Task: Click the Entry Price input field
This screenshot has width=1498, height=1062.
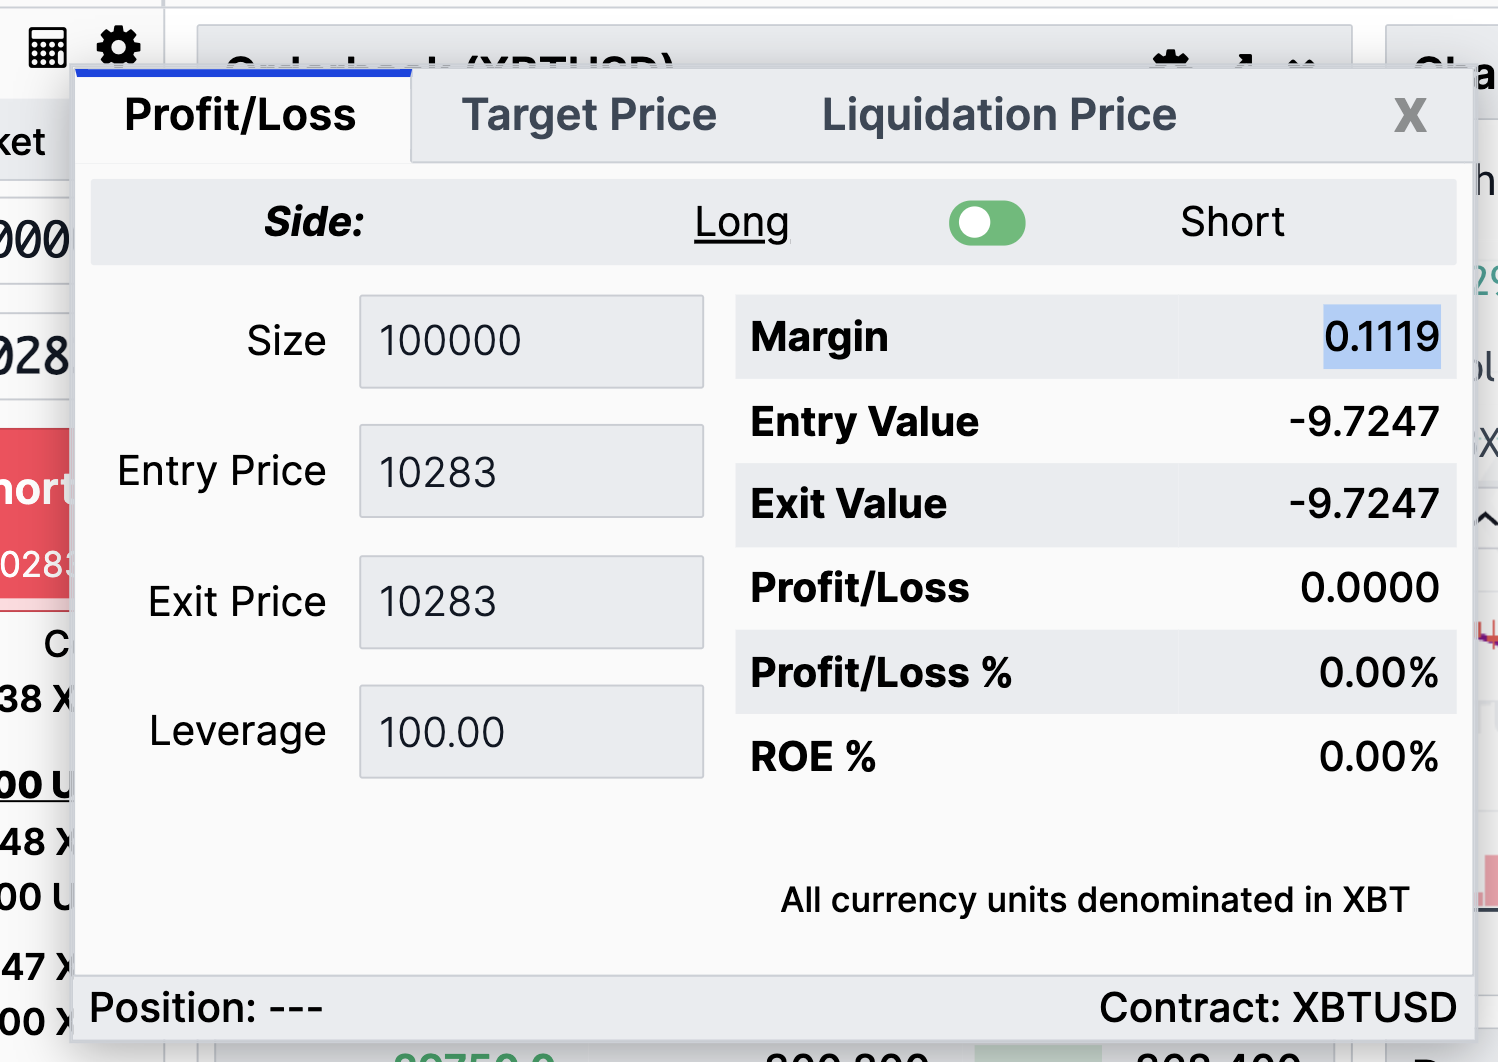Action: click(x=532, y=471)
